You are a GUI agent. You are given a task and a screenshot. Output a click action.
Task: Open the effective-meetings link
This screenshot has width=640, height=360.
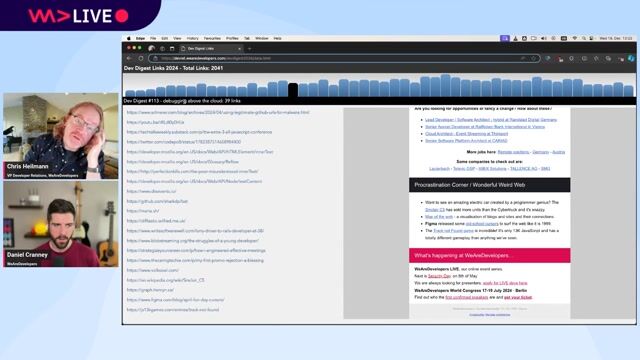pos(196,251)
